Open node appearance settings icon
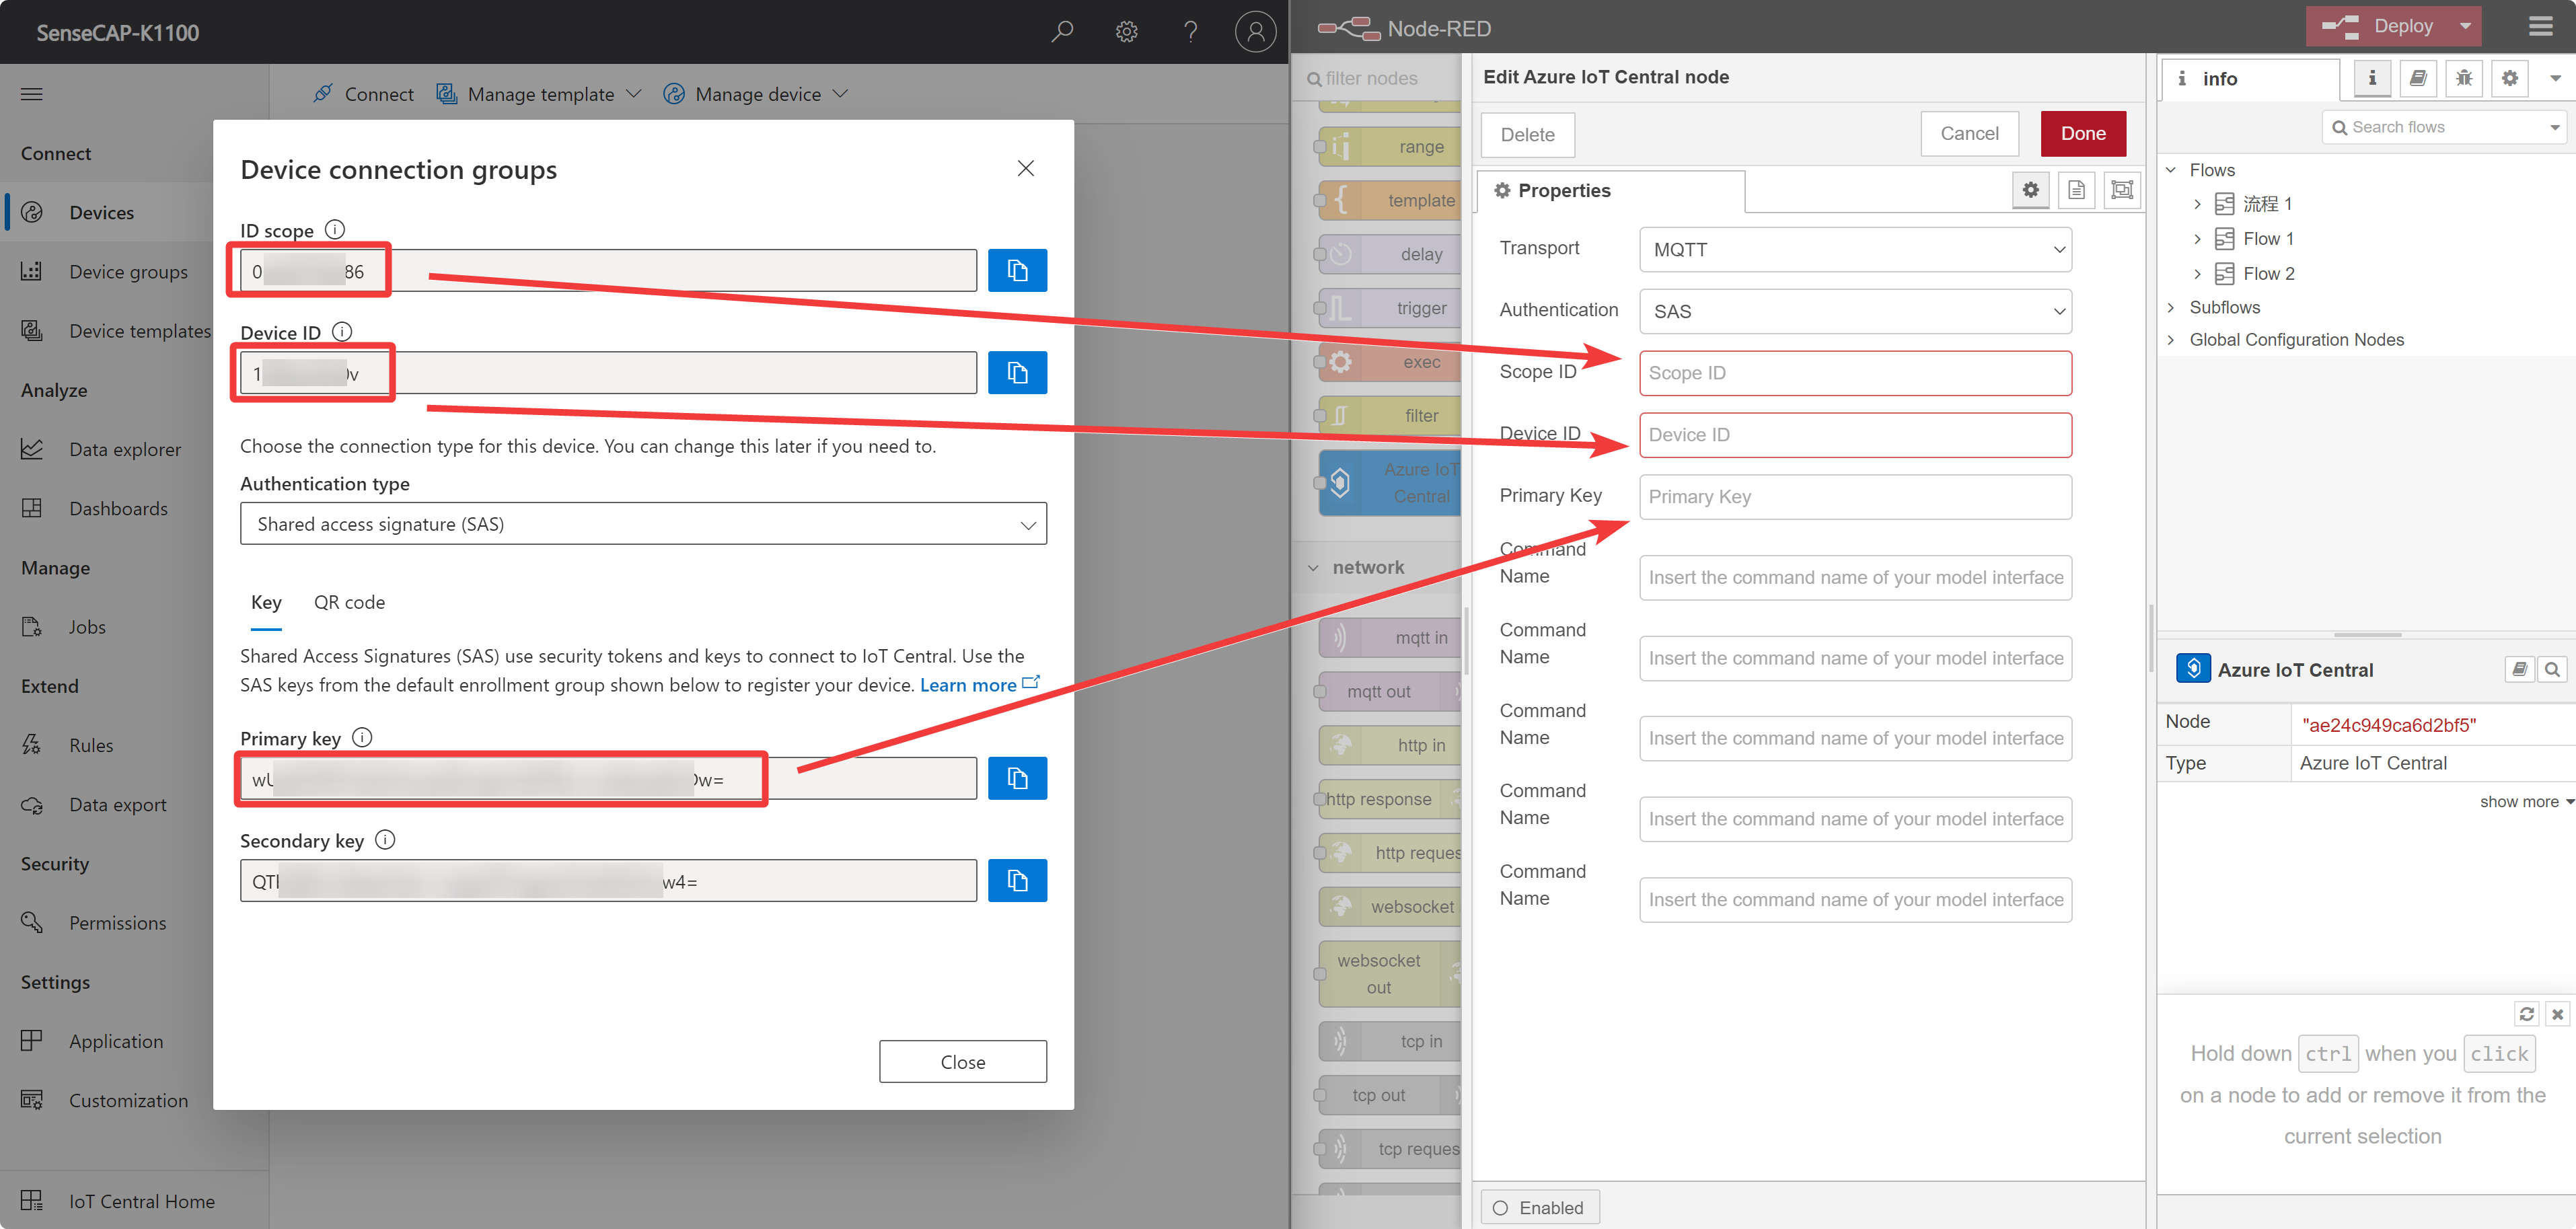 click(2122, 189)
